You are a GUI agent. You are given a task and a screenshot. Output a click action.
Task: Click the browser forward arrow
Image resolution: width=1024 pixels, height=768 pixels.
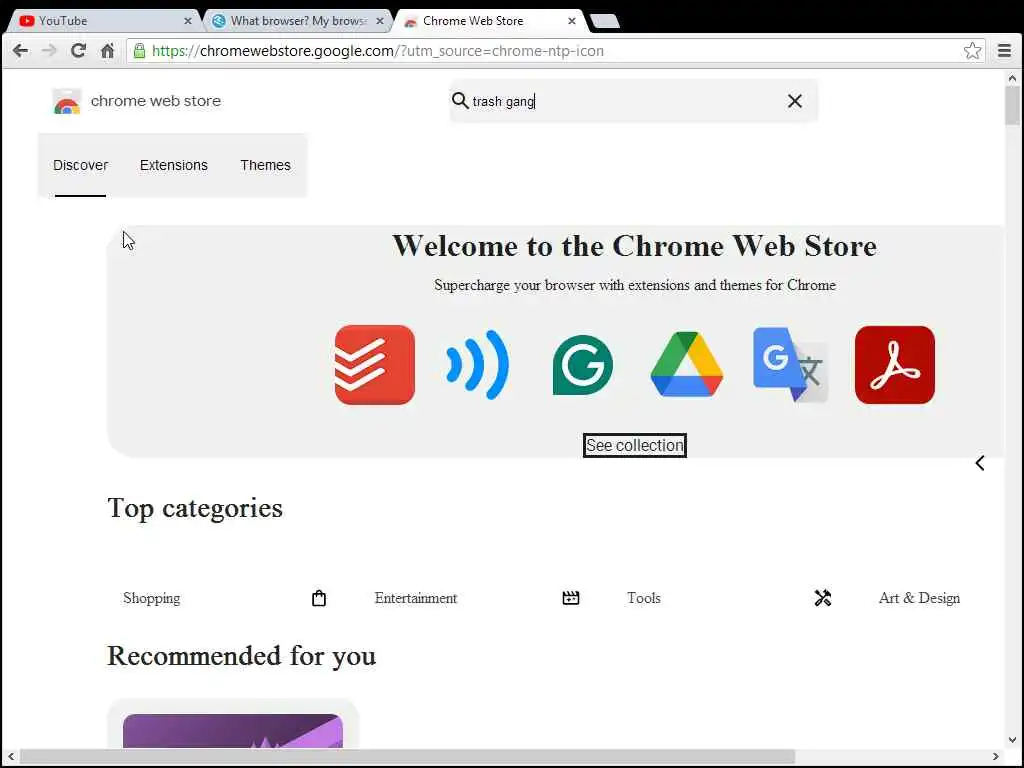49,50
